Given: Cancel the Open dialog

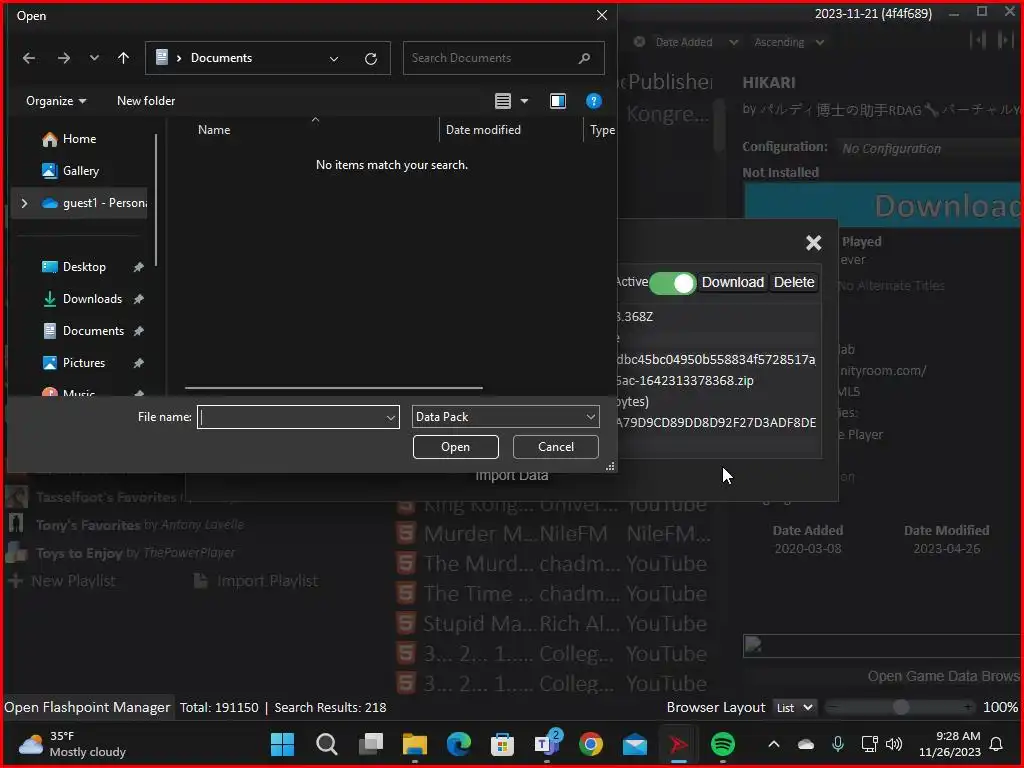Looking at the screenshot, I should (x=556, y=447).
